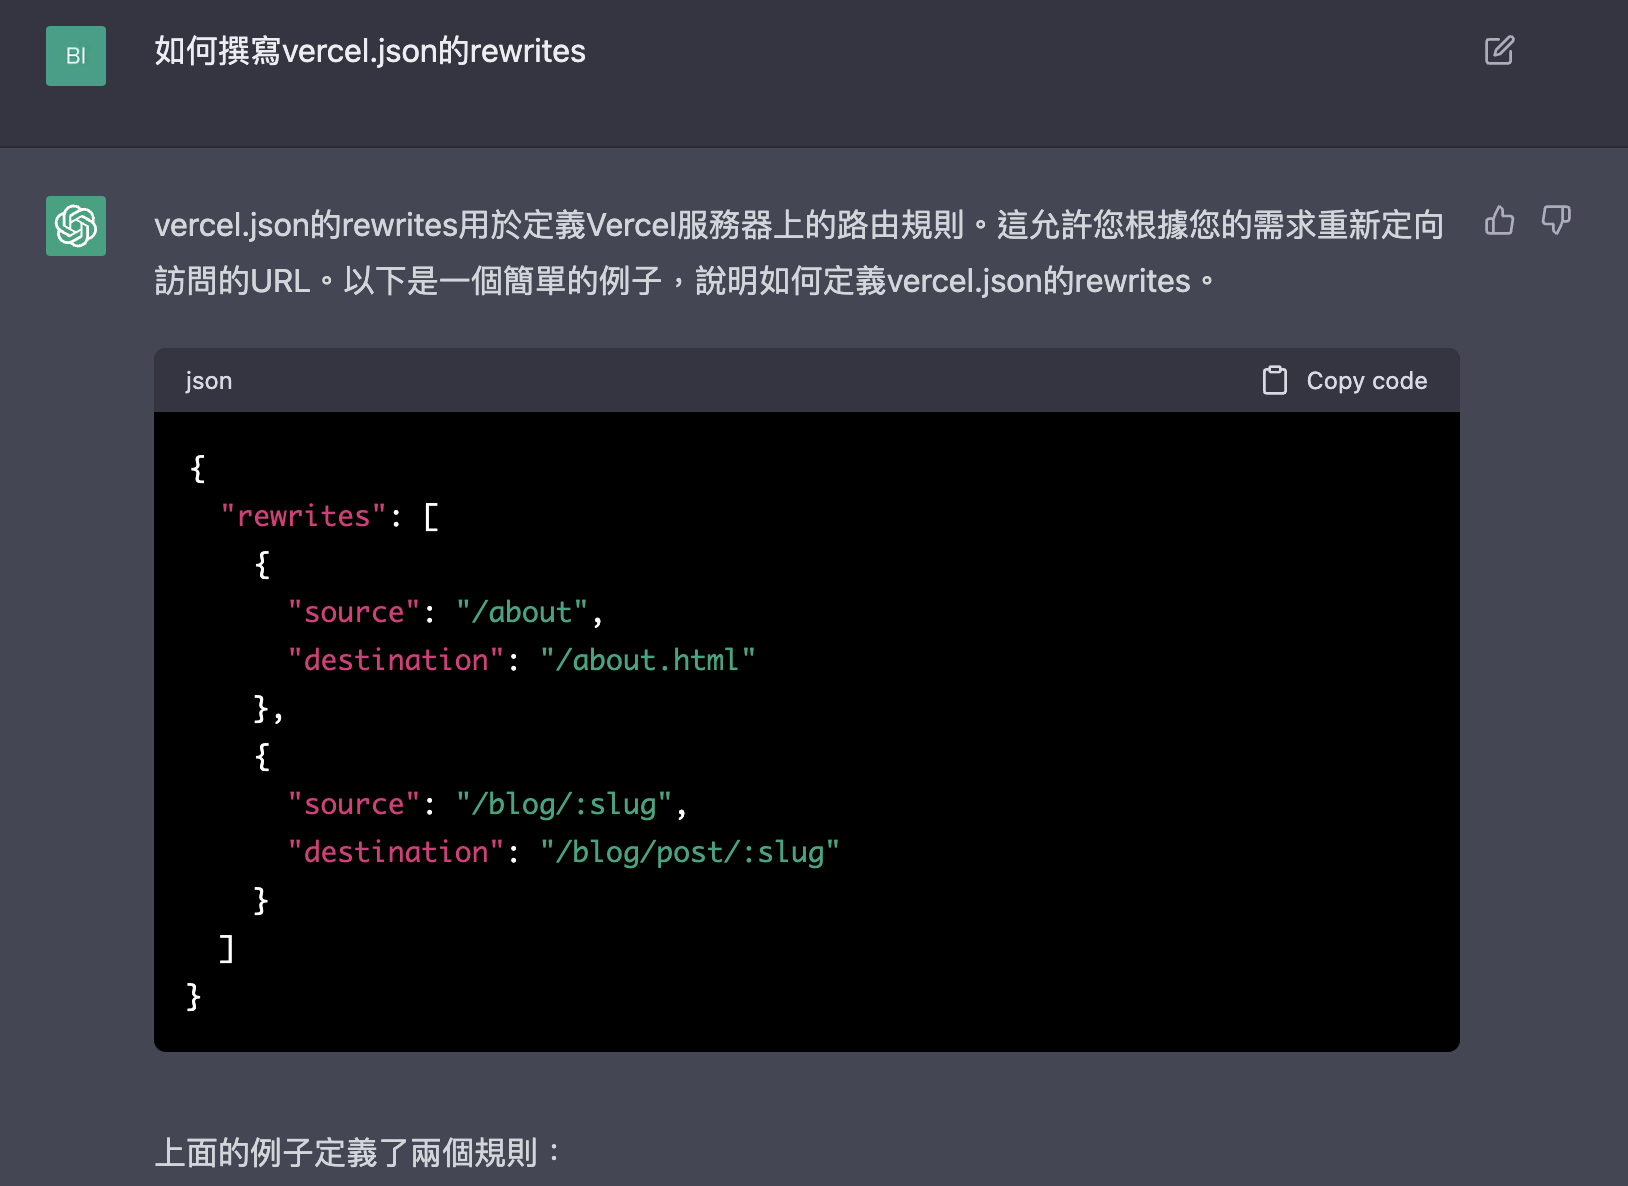The height and width of the screenshot is (1186, 1628).
Task: Click the final closing brace in code
Action: click(x=194, y=996)
